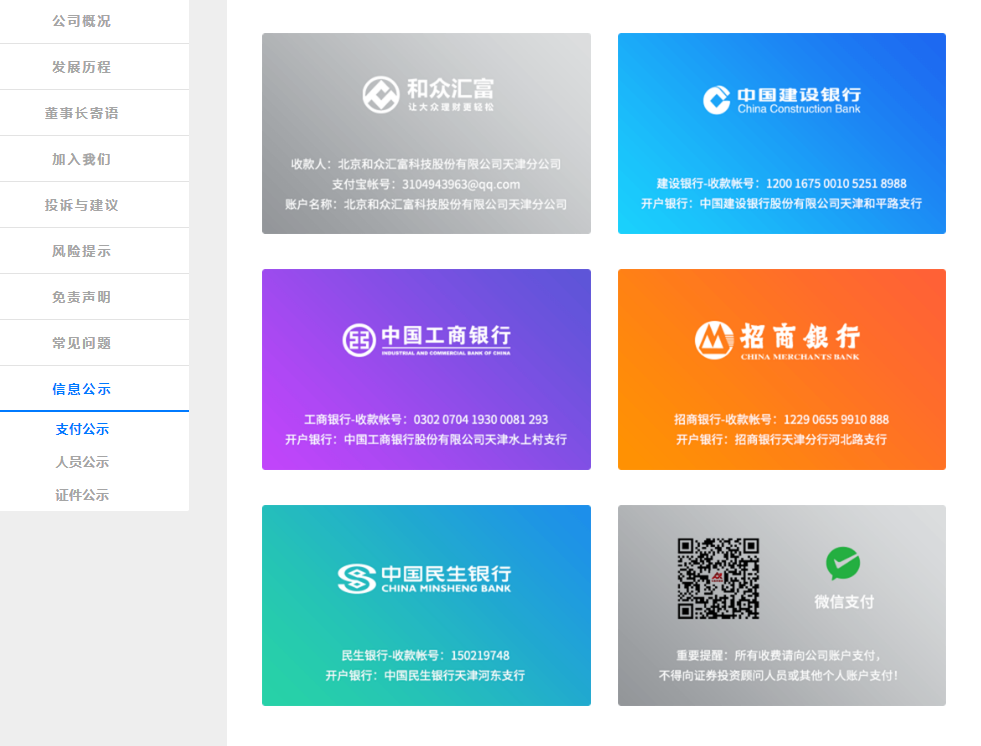Click the China Merchants Bank logo icon
Image resolution: width=981 pixels, height=746 pixels.
pyautogui.click(x=714, y=340)
